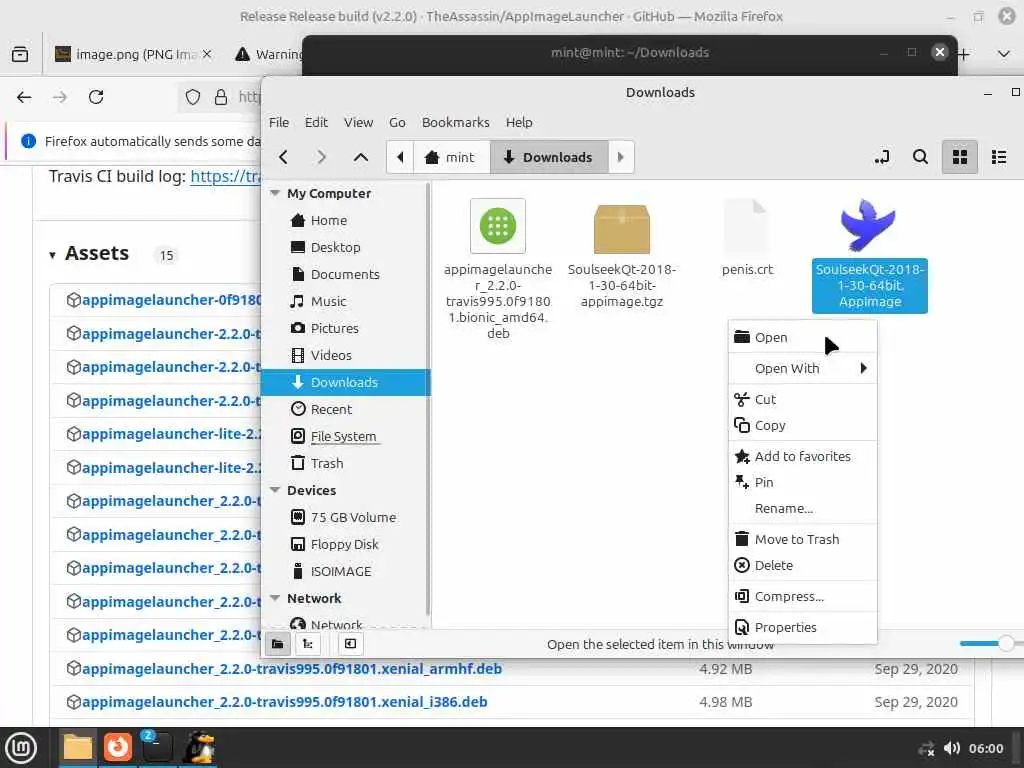The image size is (1024, 768).
Task: Choose Move to Trash
Action: click(x=803, y=539)
